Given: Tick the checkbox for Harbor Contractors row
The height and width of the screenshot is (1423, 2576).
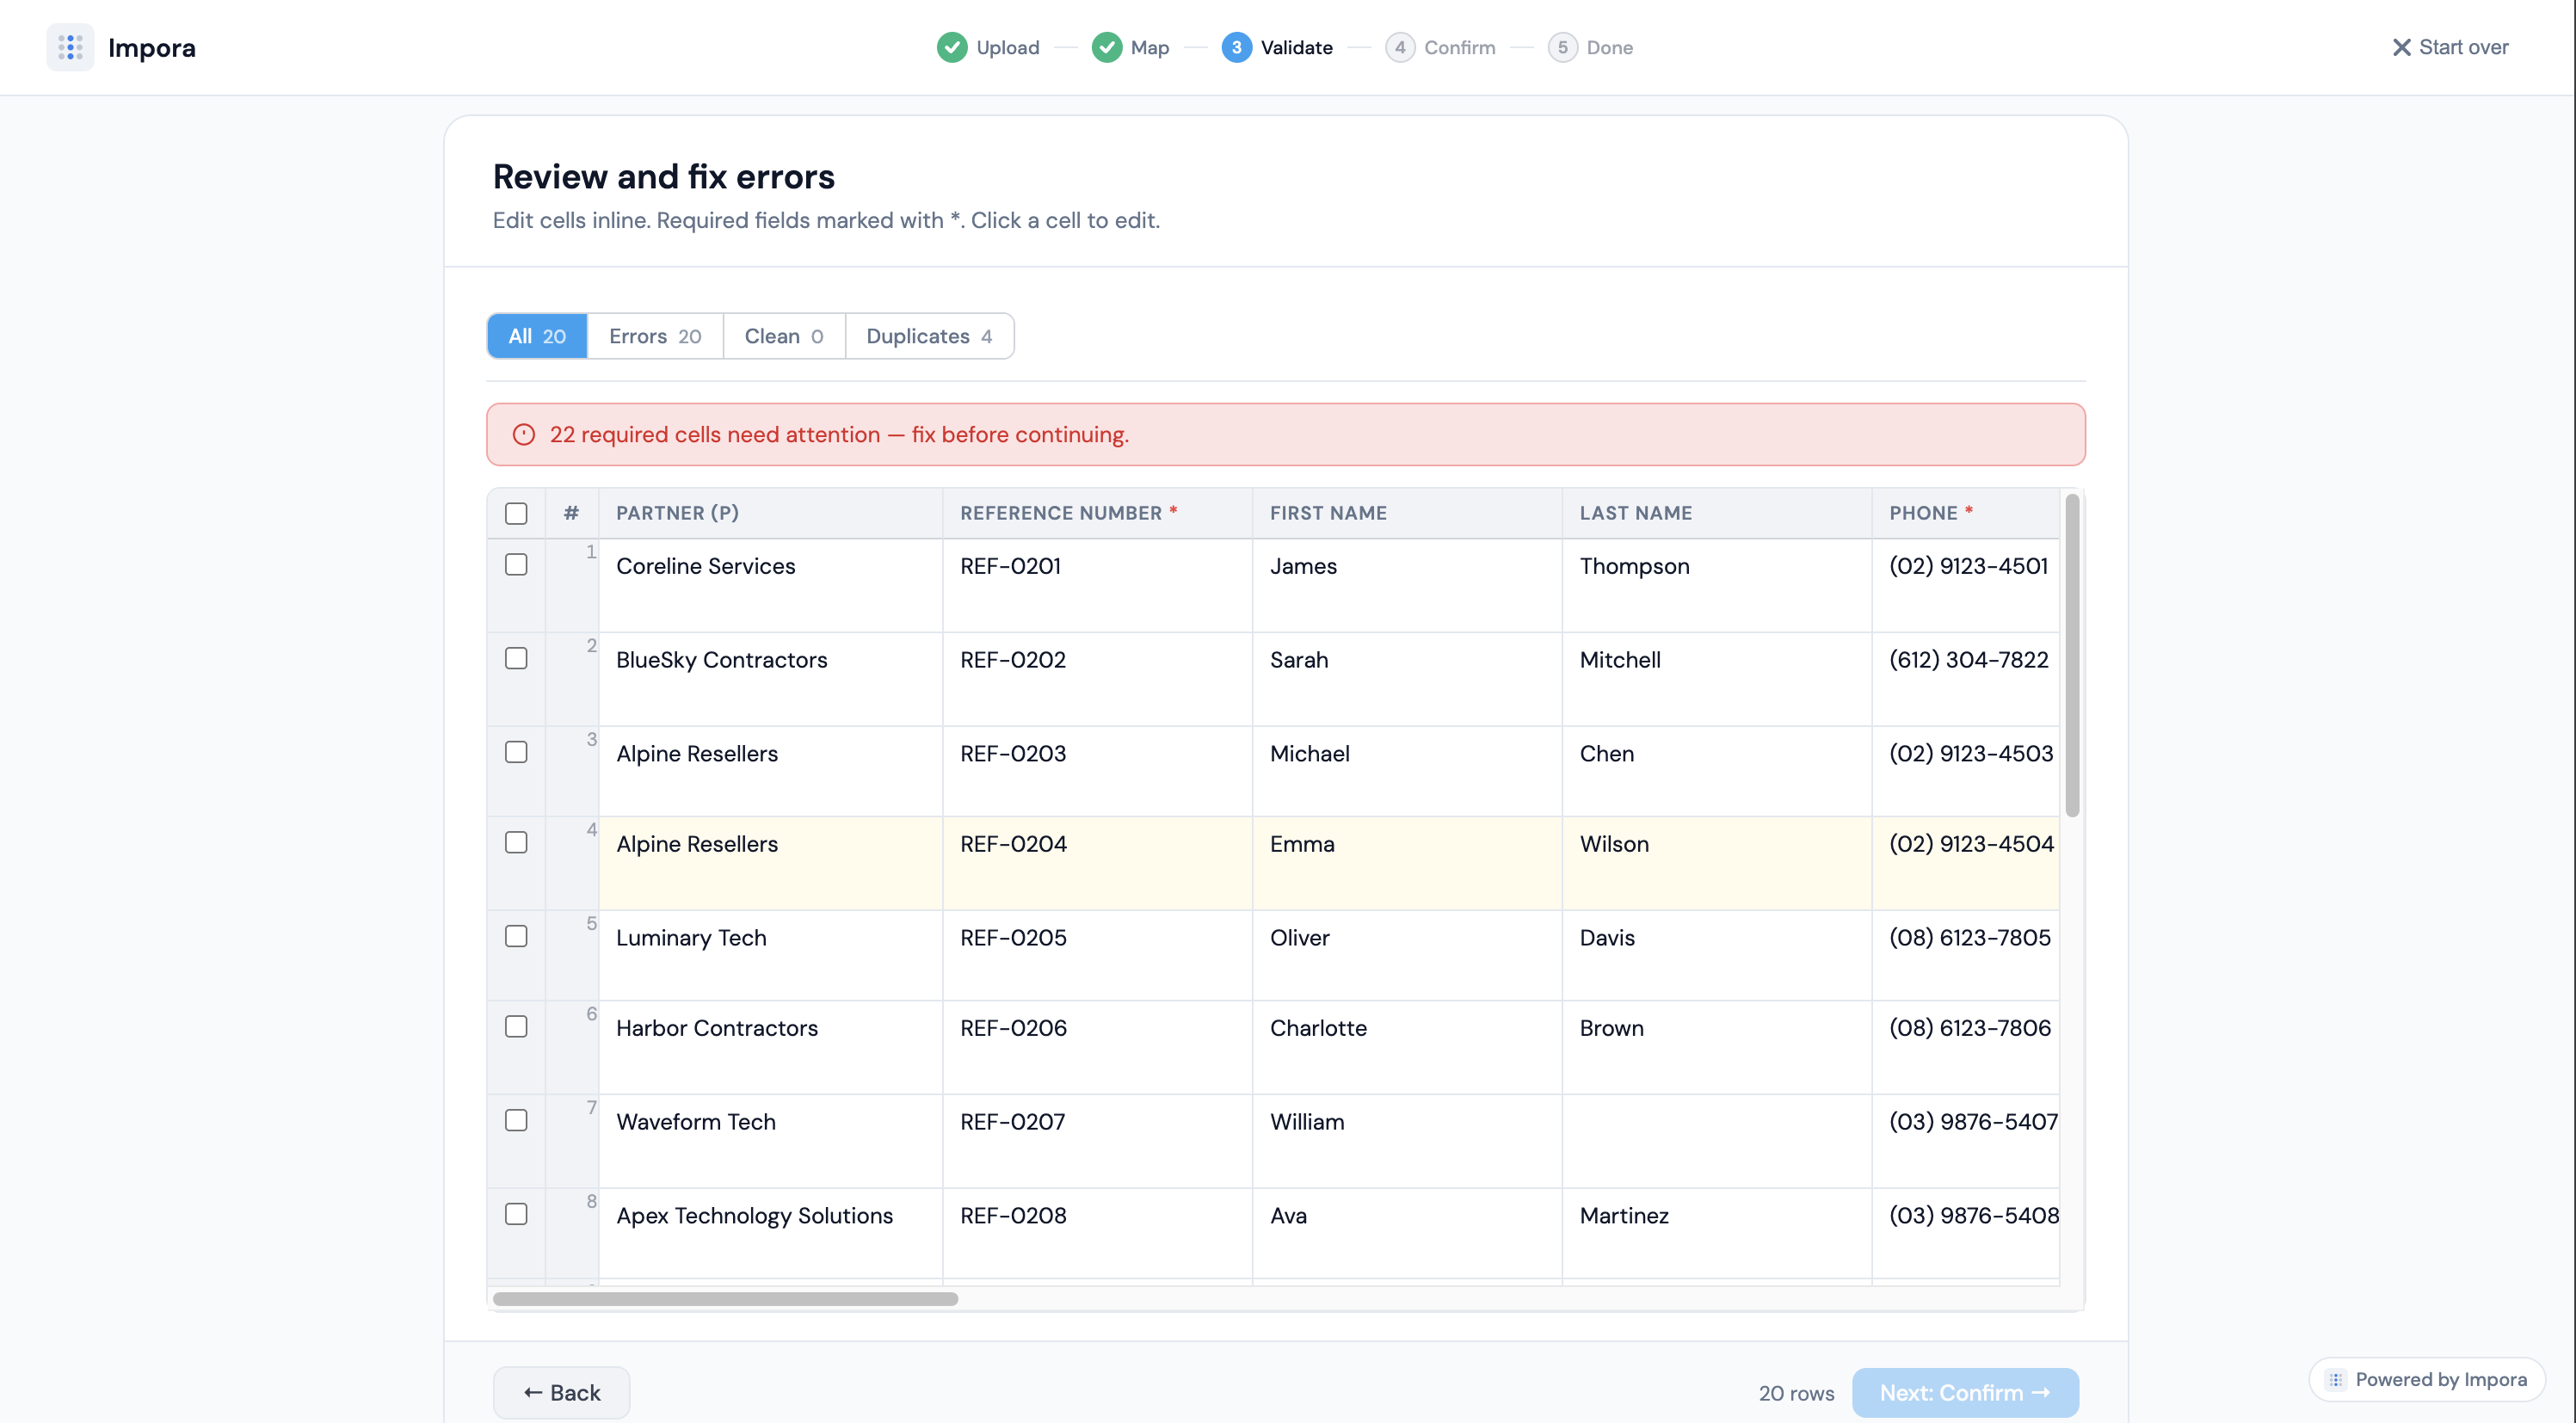Looking at the screenshot, I should click(516, 1026).
